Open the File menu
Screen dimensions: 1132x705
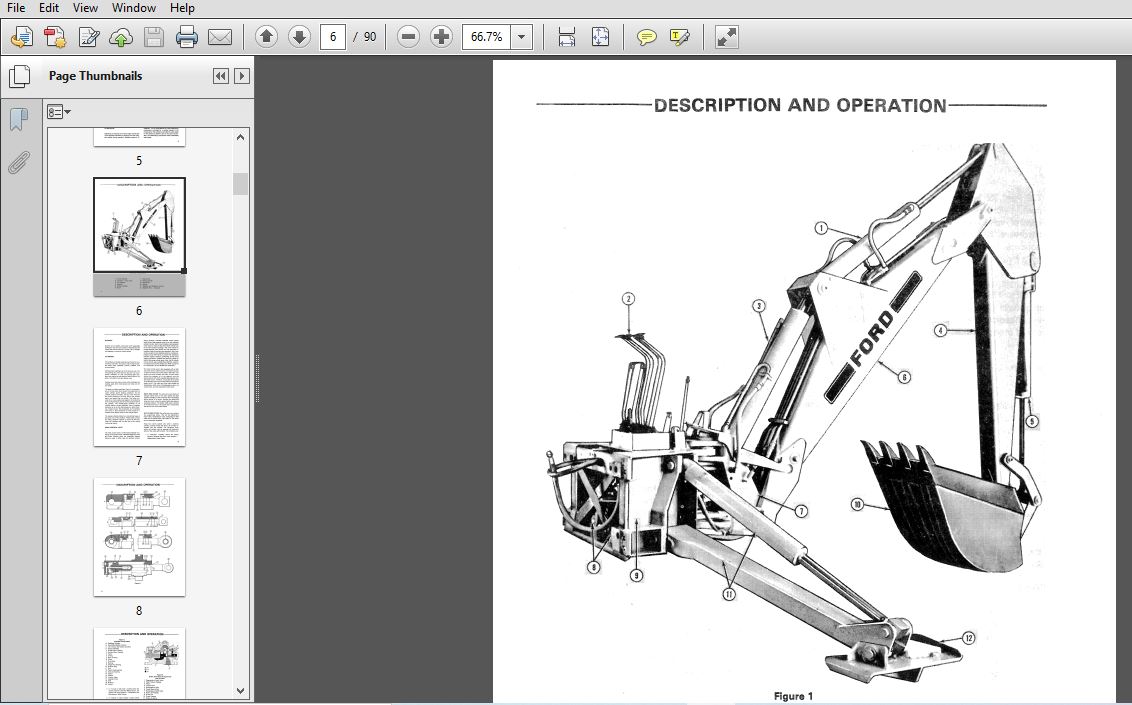pyautogui.click(x=15, y=8)
